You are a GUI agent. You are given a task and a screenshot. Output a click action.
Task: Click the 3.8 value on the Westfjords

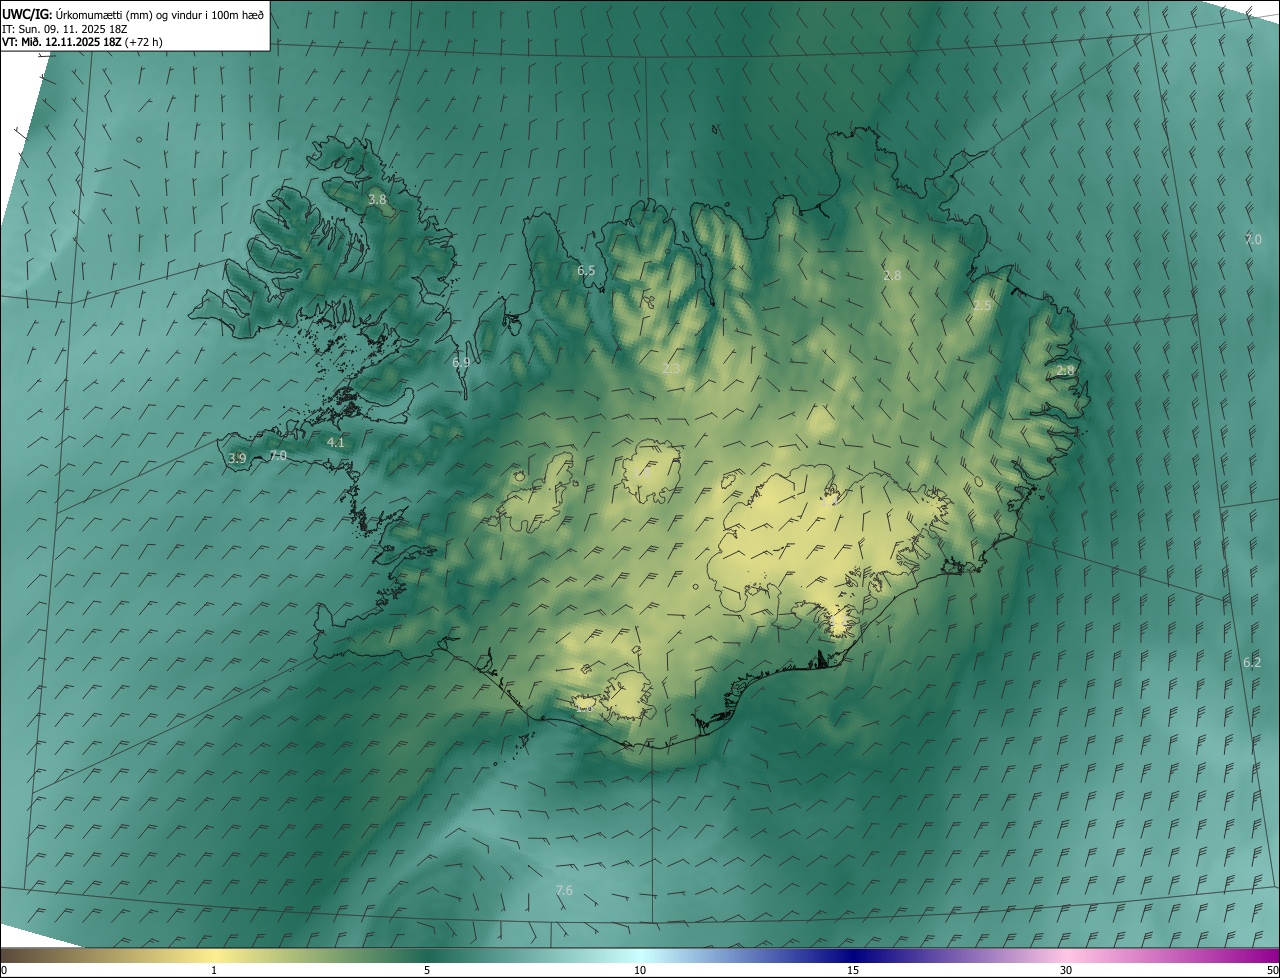click(x=377, y=200)
